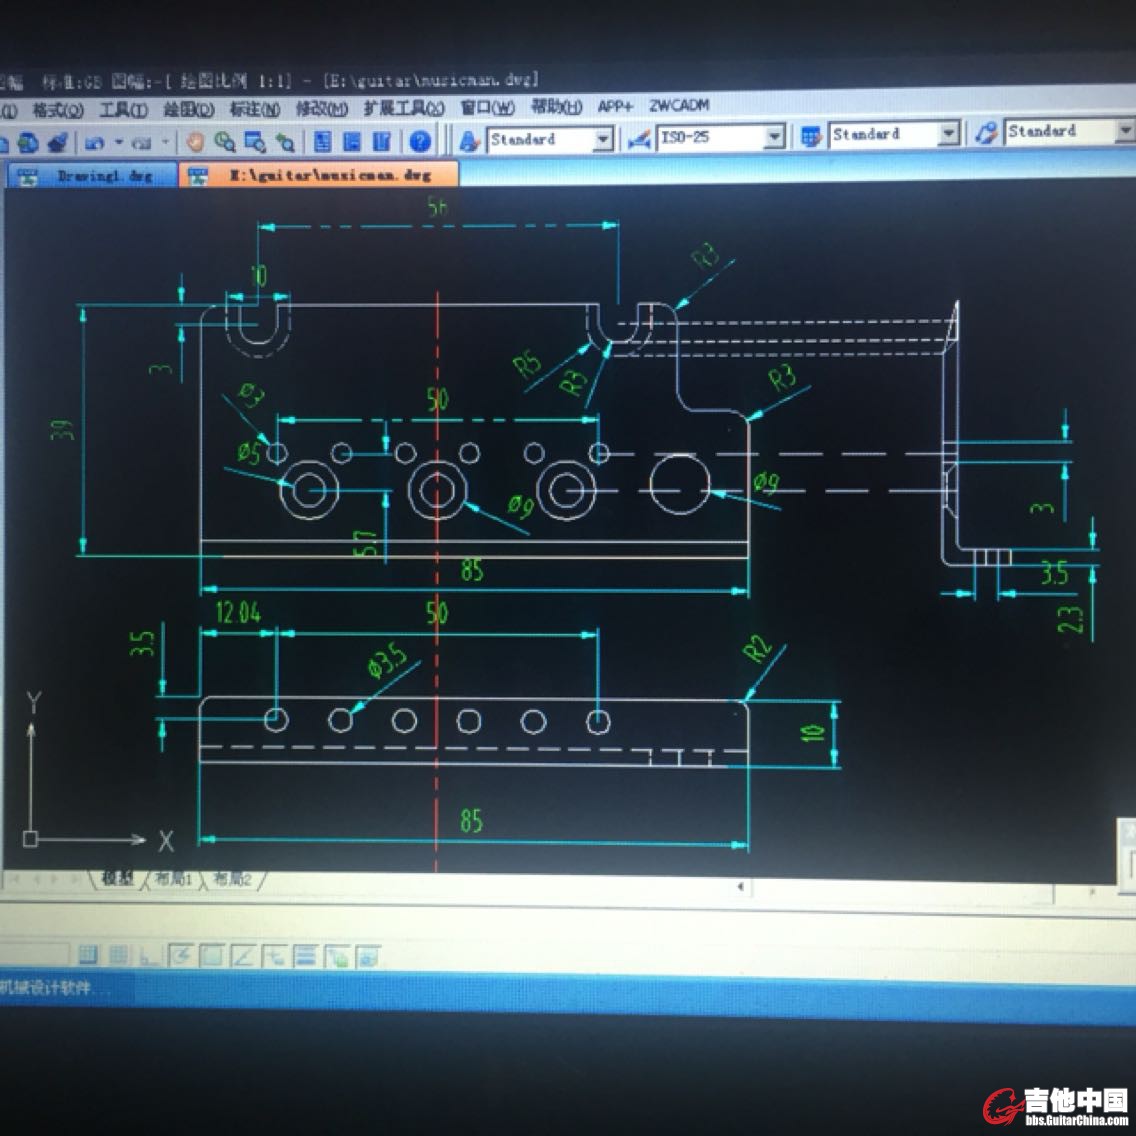The width and height of the screenshot is (1136, 1136).
Task: Click the pan hand tool icon
Action: 196,142
